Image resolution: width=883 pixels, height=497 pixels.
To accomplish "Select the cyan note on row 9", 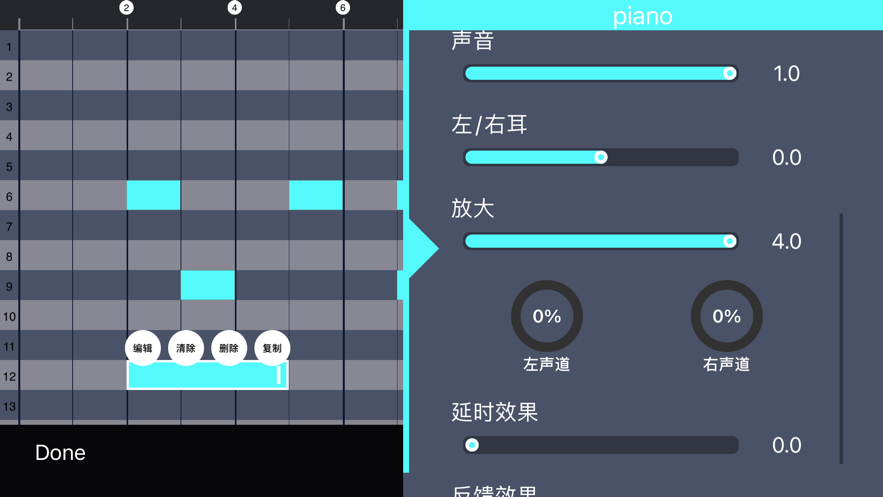I will (x=208, y=285).
